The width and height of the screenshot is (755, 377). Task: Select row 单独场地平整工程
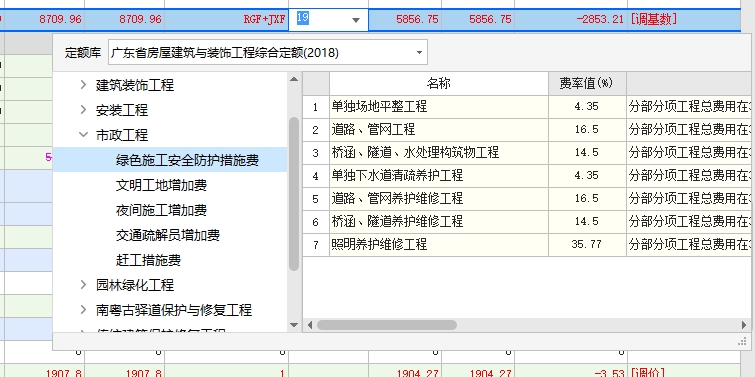coord(439,106)
